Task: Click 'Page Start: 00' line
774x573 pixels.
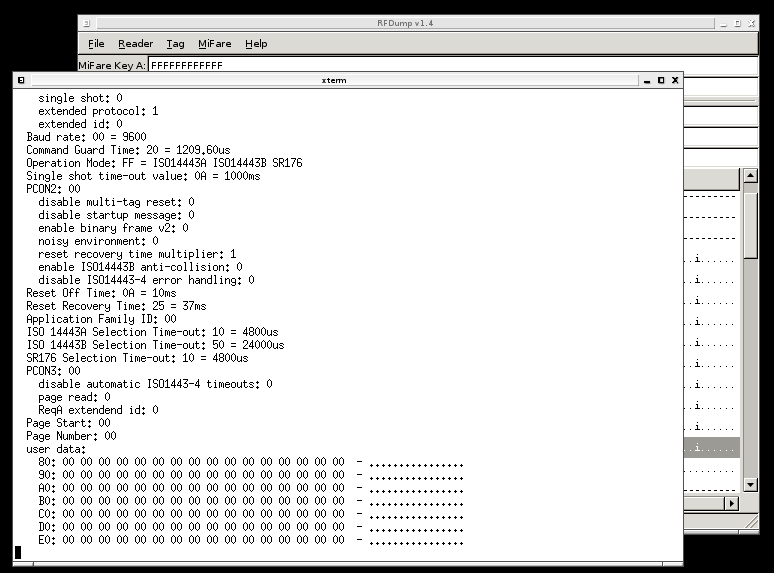Action: [x=69, y=422]
